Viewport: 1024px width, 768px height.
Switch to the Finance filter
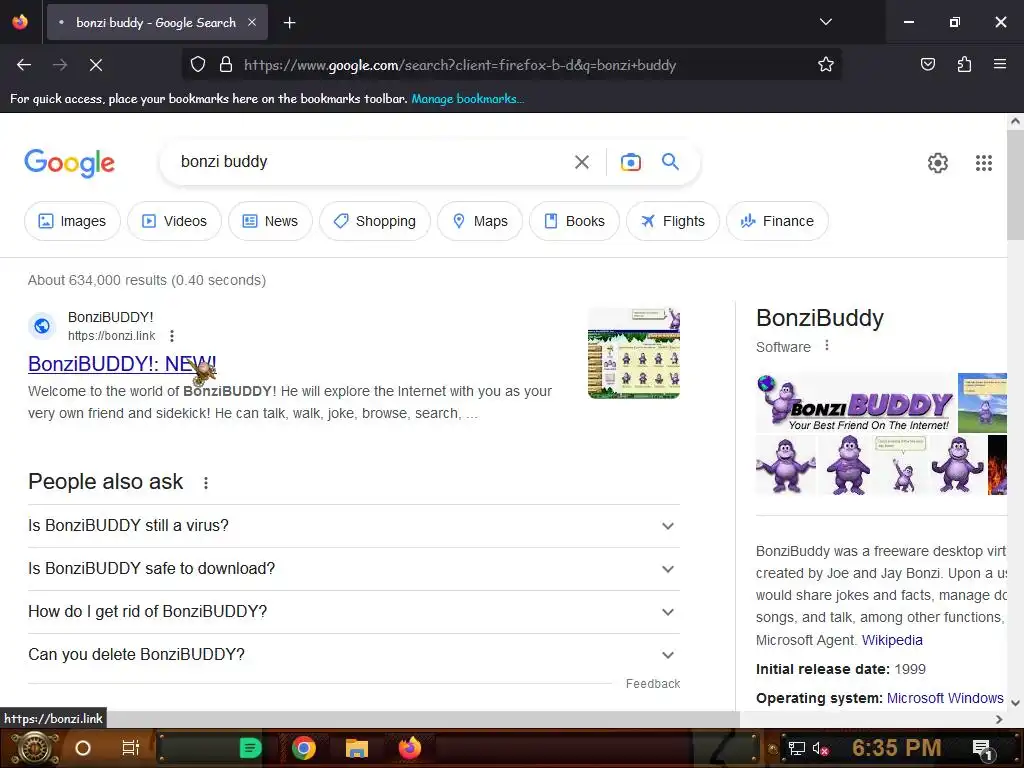coord(777,221)
